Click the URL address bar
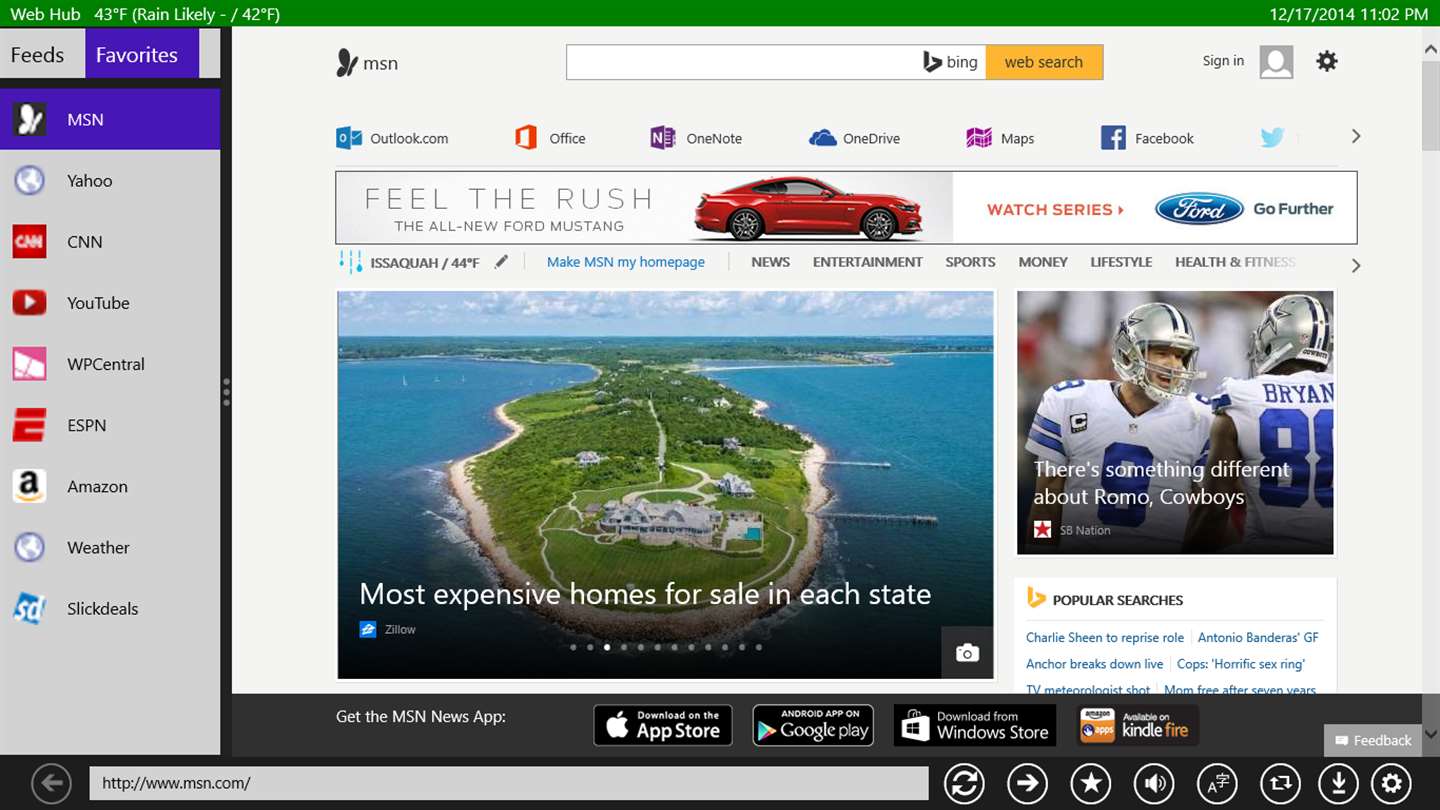The height and width of the screenshot is (810, 1440). click(x=509, y=783)
